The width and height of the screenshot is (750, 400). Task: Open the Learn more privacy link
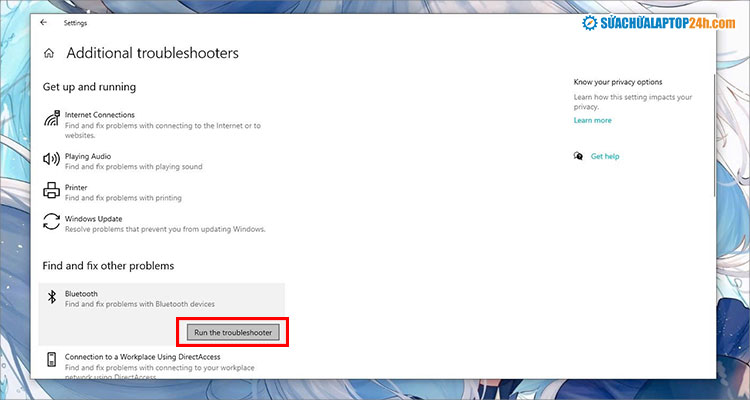[592, 120]
